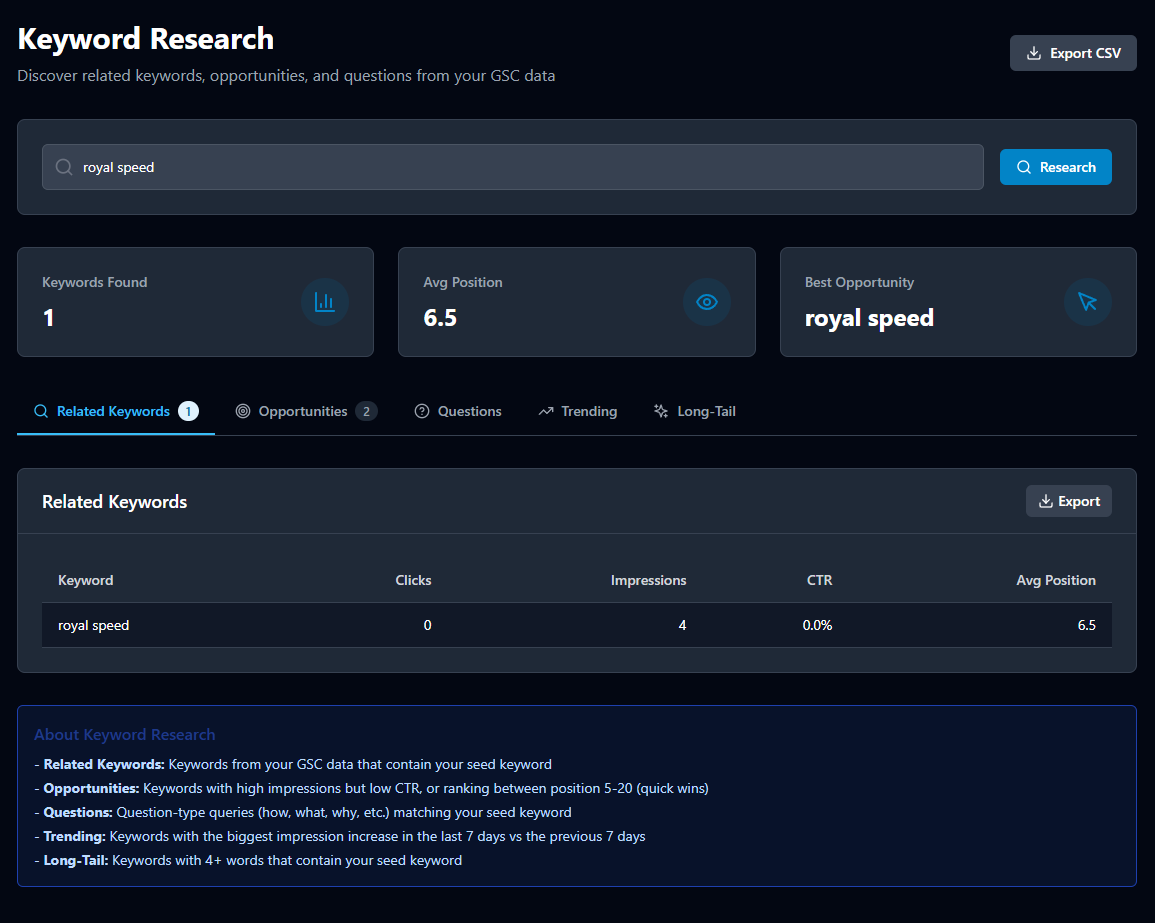Click the download icon on the Export button
1155x923 pixels.
click(x=1047, y=500)
